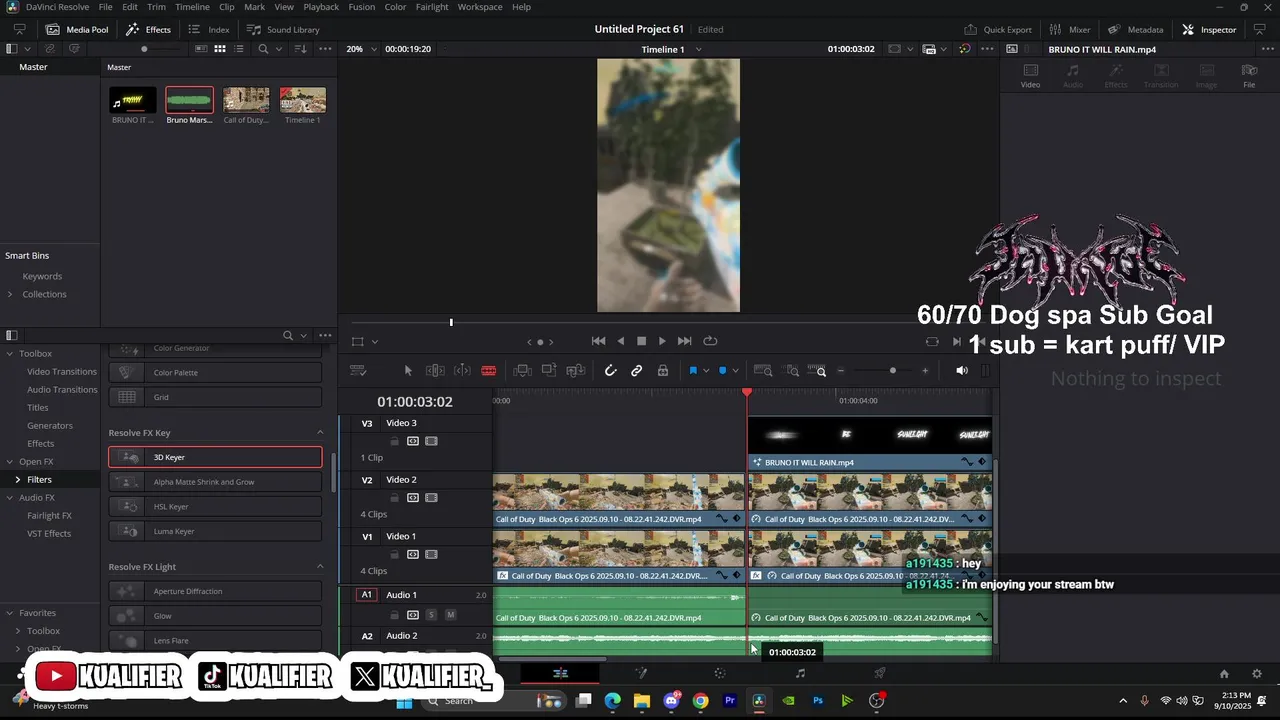Disable the Video 1 track
This screenshot has height=720, width=1280.
tap(431, 554)
